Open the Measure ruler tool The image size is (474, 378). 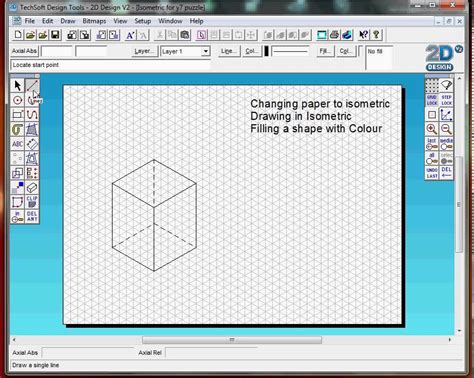point(32,144)
